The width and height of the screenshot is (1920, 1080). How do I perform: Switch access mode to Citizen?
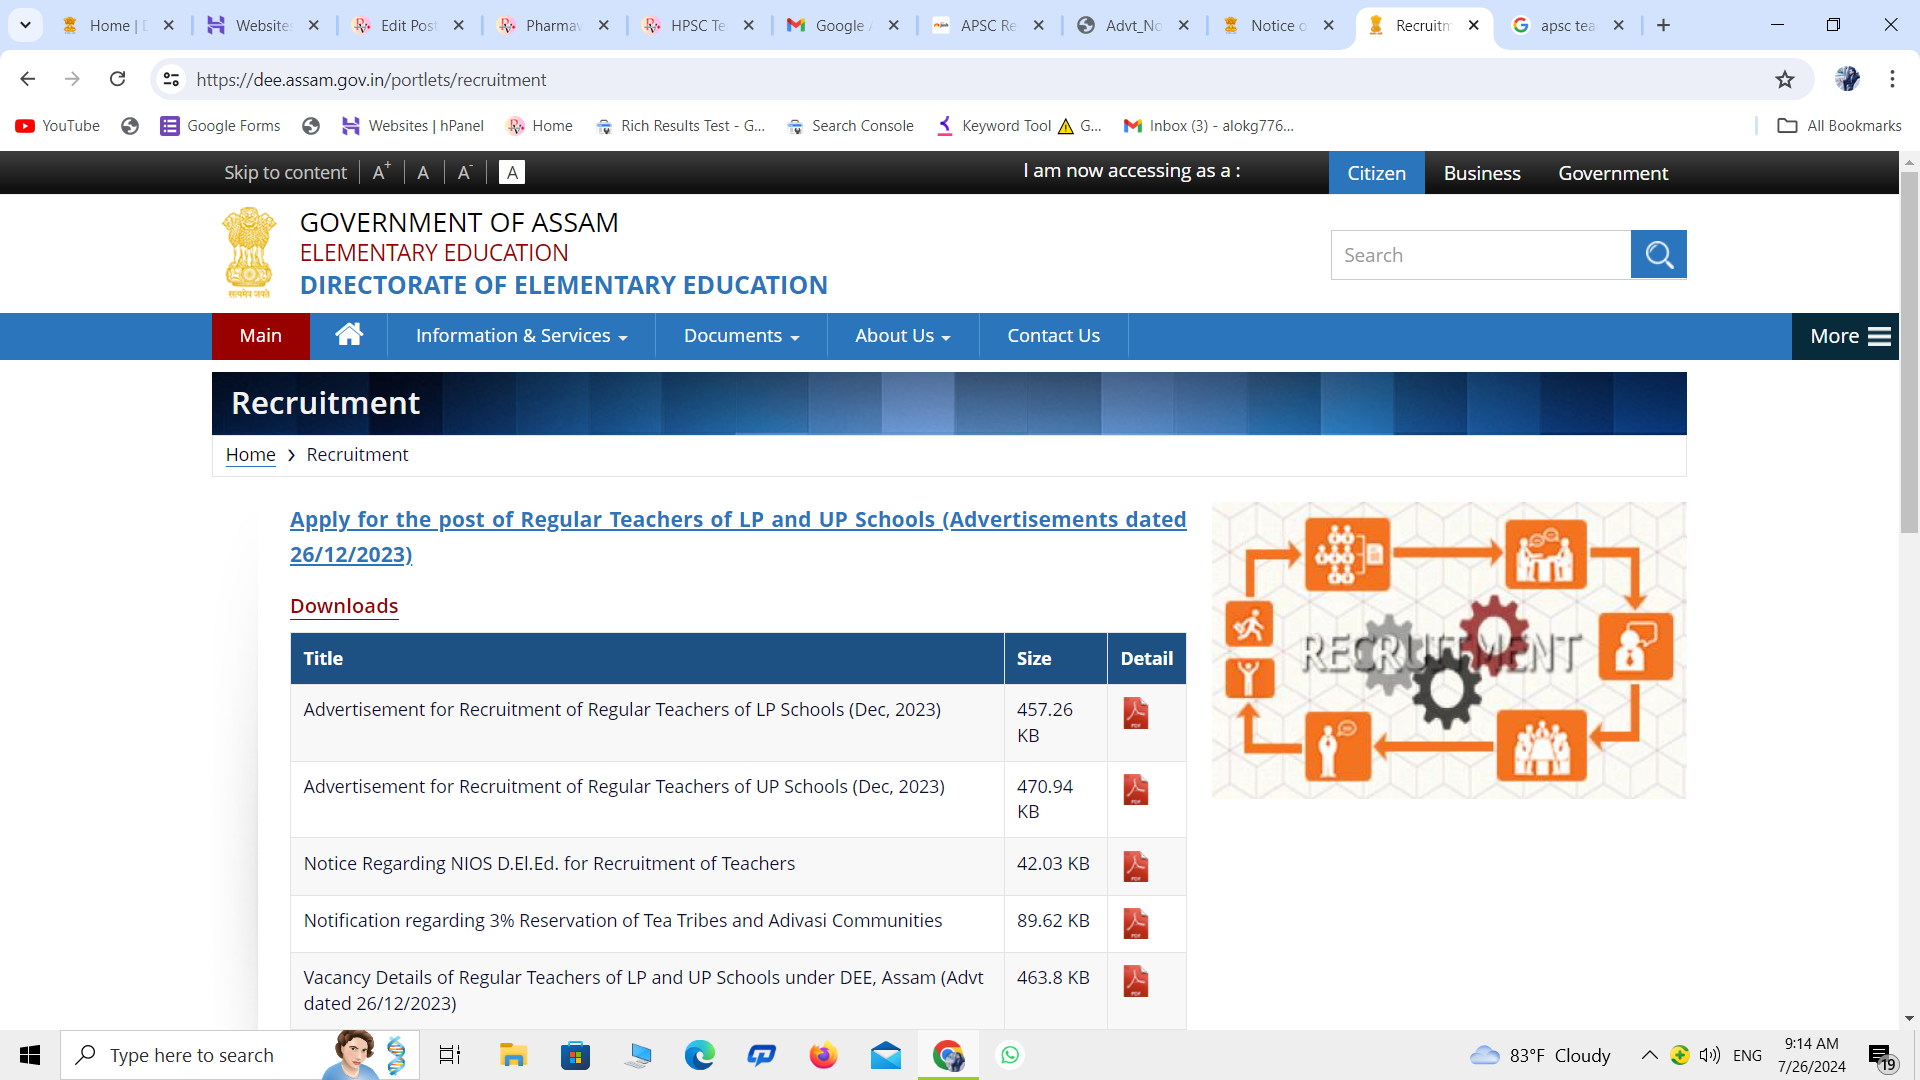(x=1376, y=173)
